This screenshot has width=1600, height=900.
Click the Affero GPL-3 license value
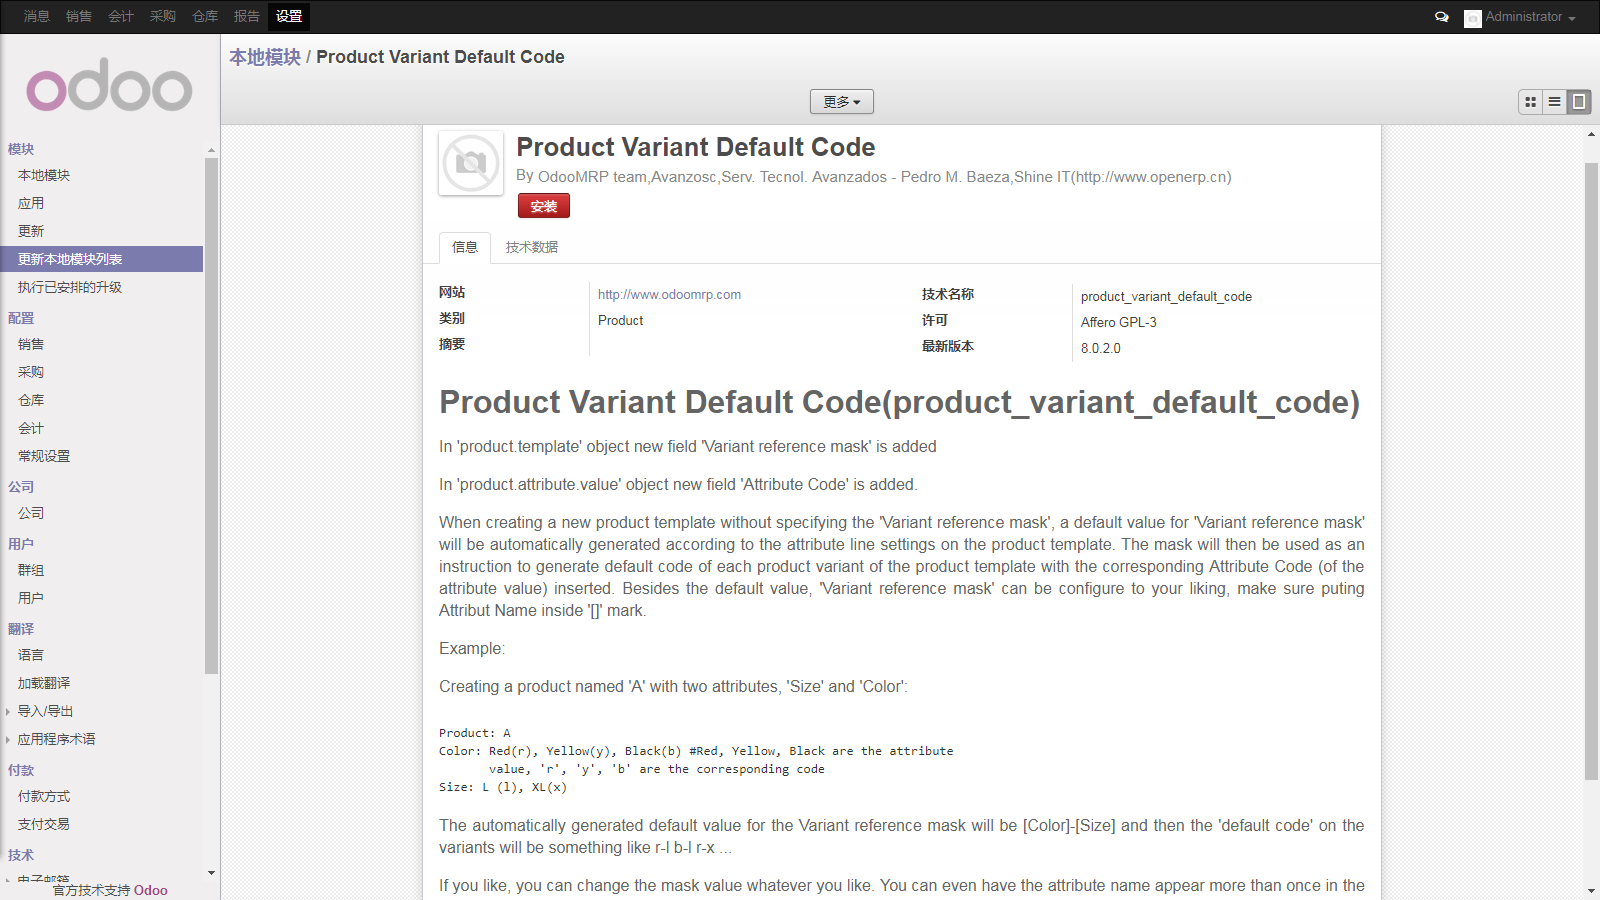[1119, 323]
